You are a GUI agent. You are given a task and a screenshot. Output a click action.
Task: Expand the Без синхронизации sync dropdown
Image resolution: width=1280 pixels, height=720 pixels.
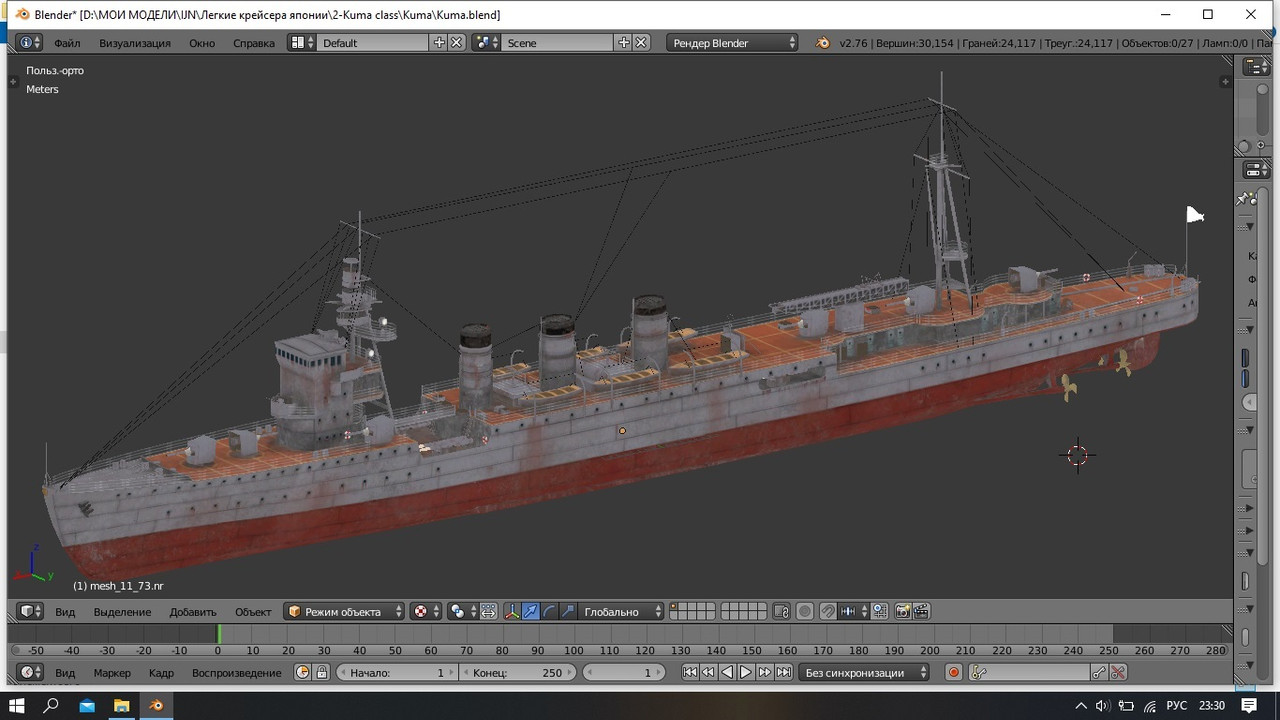point(863,673)
